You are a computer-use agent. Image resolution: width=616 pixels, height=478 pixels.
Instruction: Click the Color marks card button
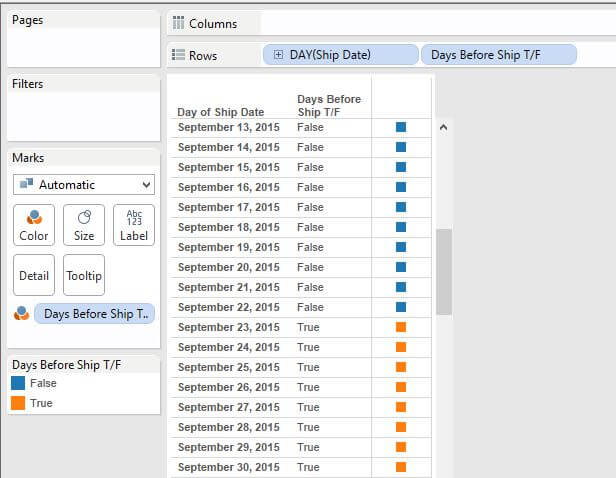pyautogui.click(x=33, y=224)
